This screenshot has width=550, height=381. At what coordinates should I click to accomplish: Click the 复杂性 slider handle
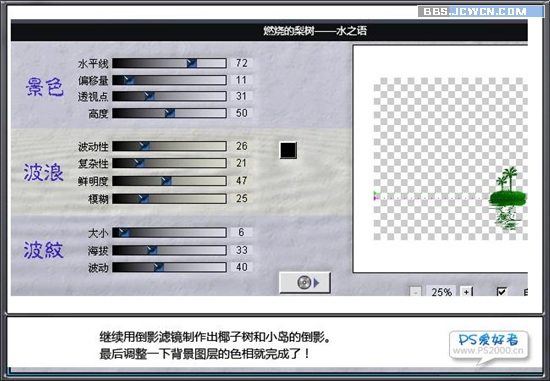click(140, 163)
